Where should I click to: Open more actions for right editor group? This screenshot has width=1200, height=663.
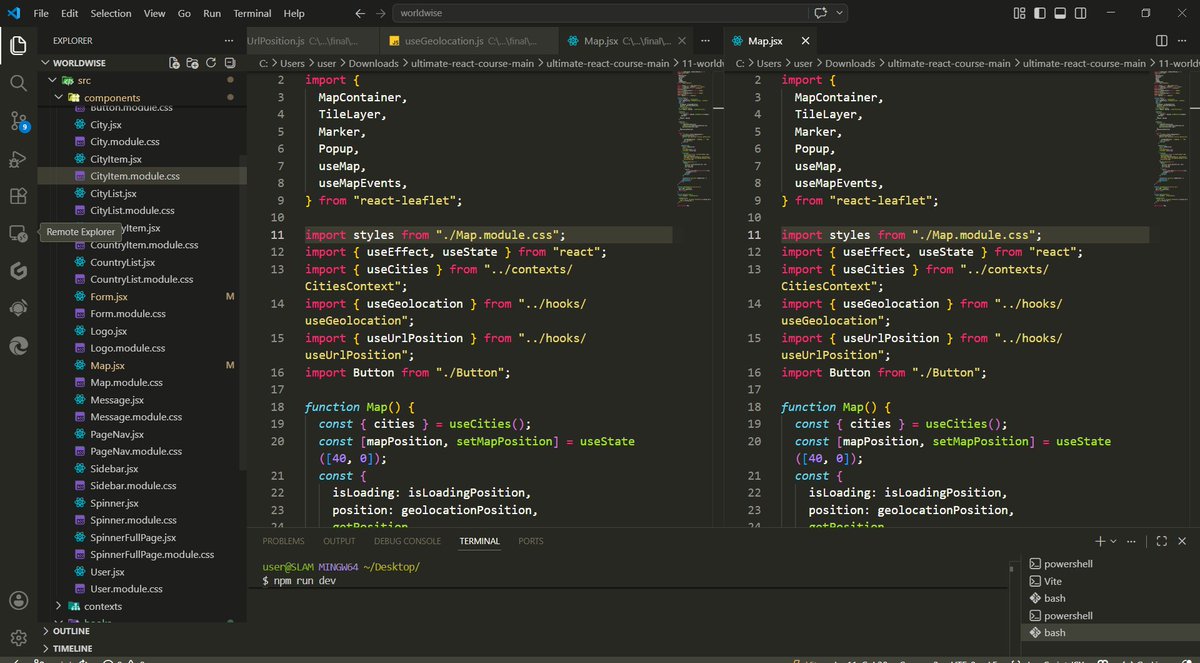tap(1182, 41)
